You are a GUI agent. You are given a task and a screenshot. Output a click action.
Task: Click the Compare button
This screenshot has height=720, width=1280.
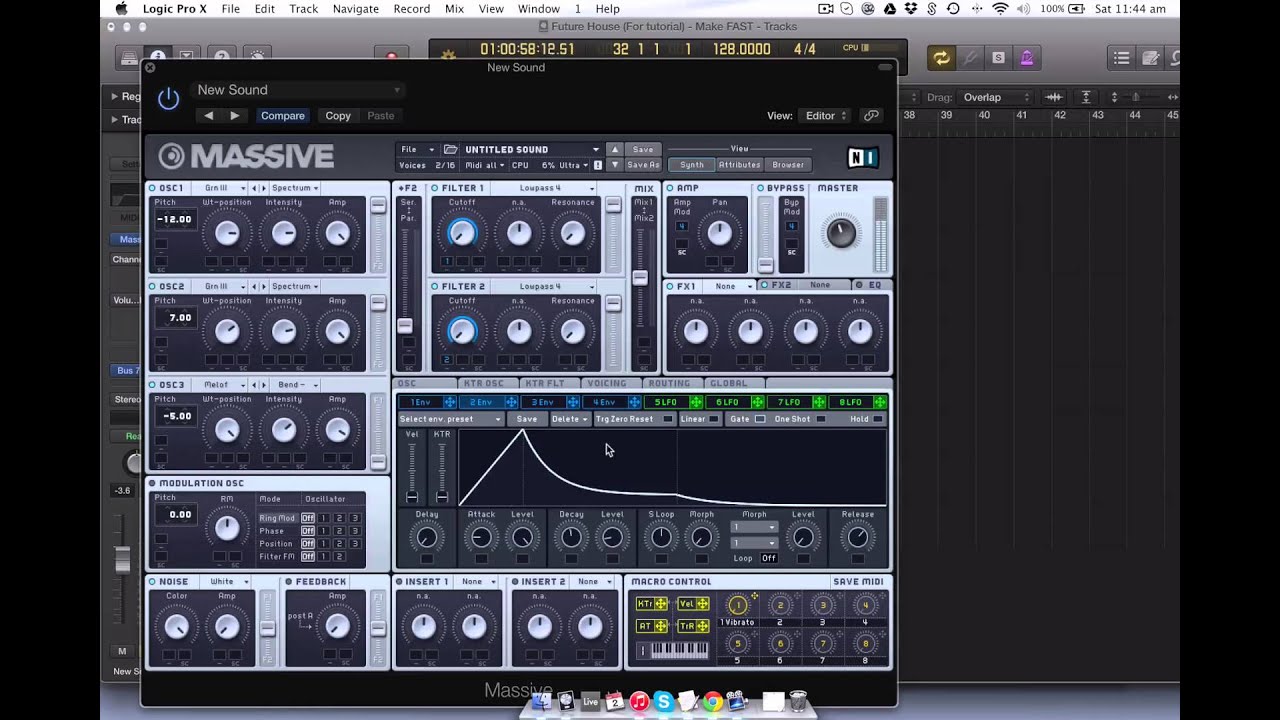tap(283, 115)
